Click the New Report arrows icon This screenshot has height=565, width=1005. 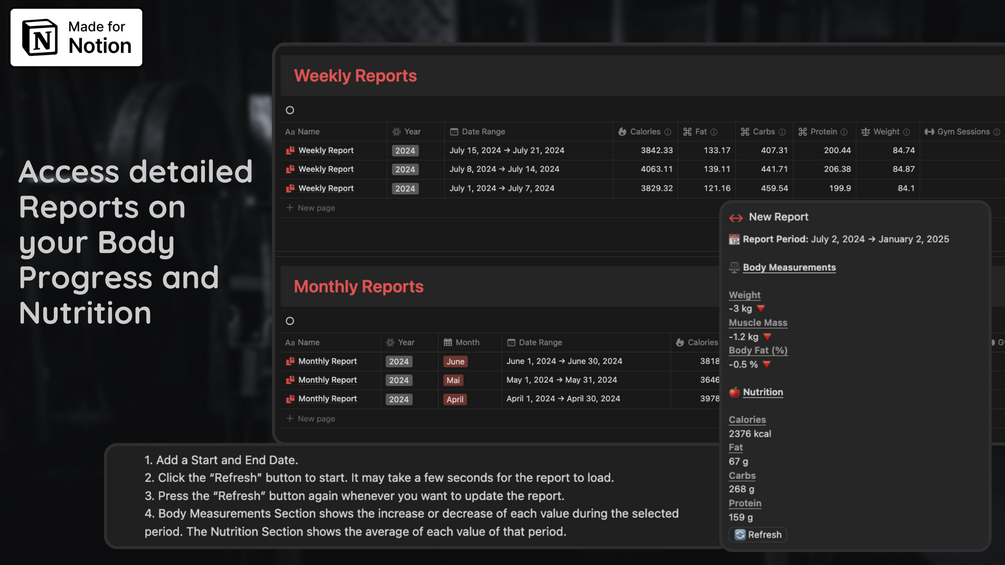736,218
